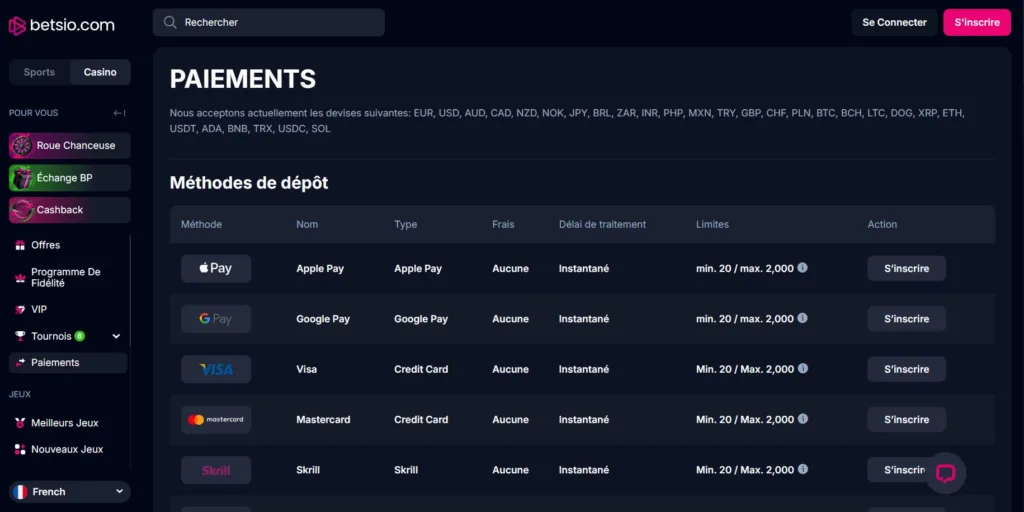Open the French language dropdown
Viewport: 1024px width, 512px height.
[70, 492]
